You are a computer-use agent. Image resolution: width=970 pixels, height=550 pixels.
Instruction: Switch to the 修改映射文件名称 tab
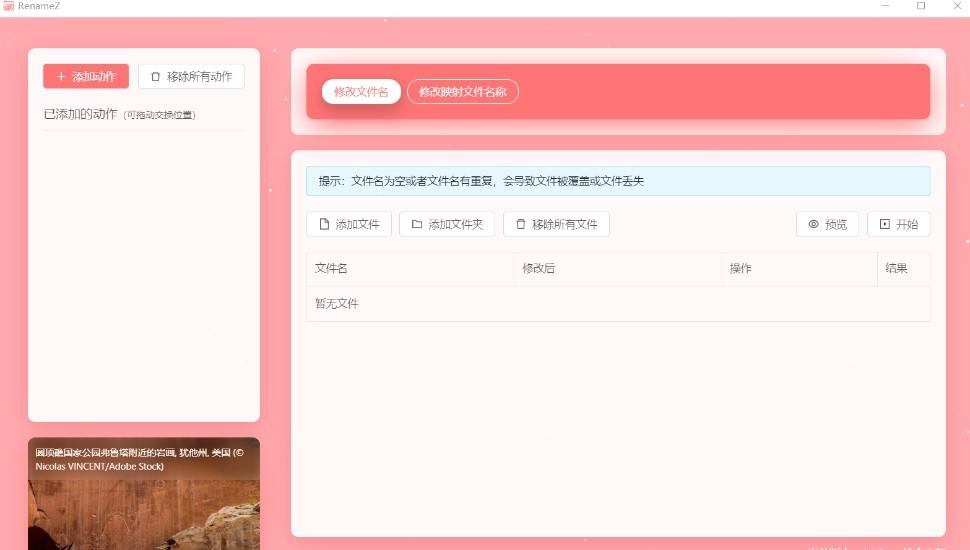tap(463, 92)
